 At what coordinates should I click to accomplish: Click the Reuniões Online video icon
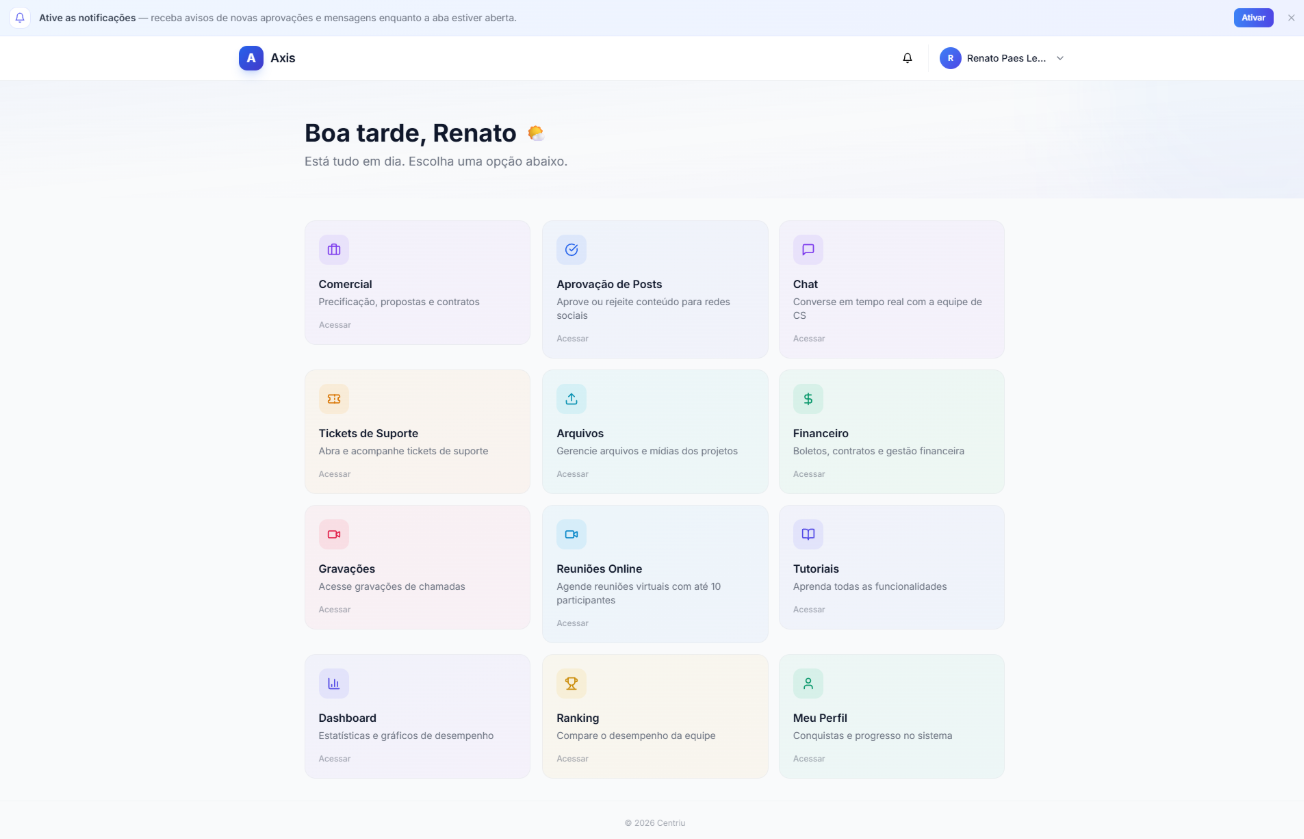(x=571, y=534)
